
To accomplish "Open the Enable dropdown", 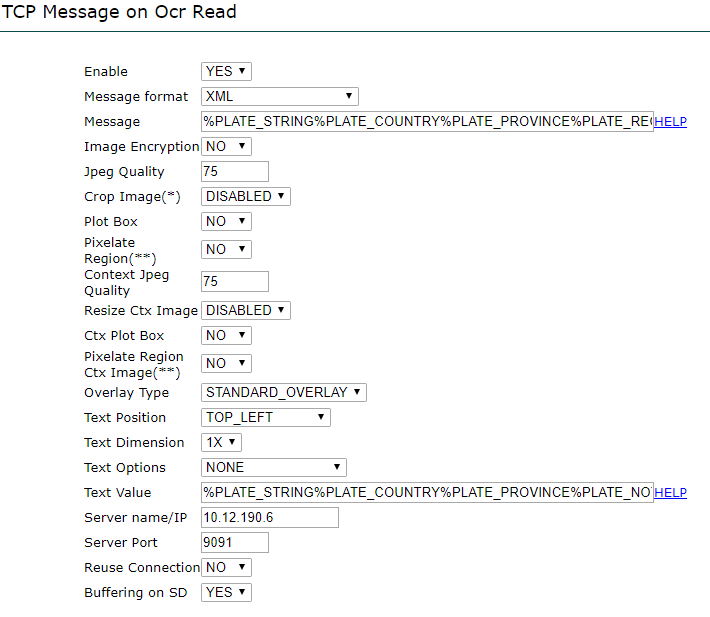I will coord(226,71).
